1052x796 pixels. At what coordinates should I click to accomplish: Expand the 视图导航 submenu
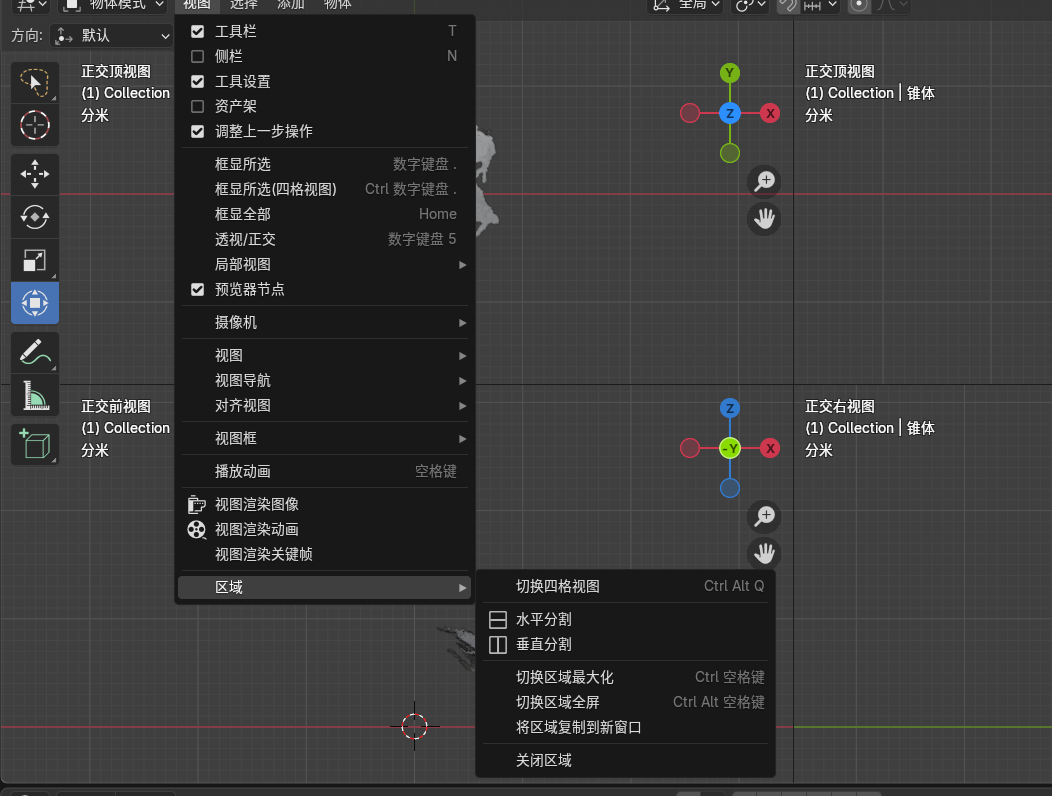[x=325, y=381]
